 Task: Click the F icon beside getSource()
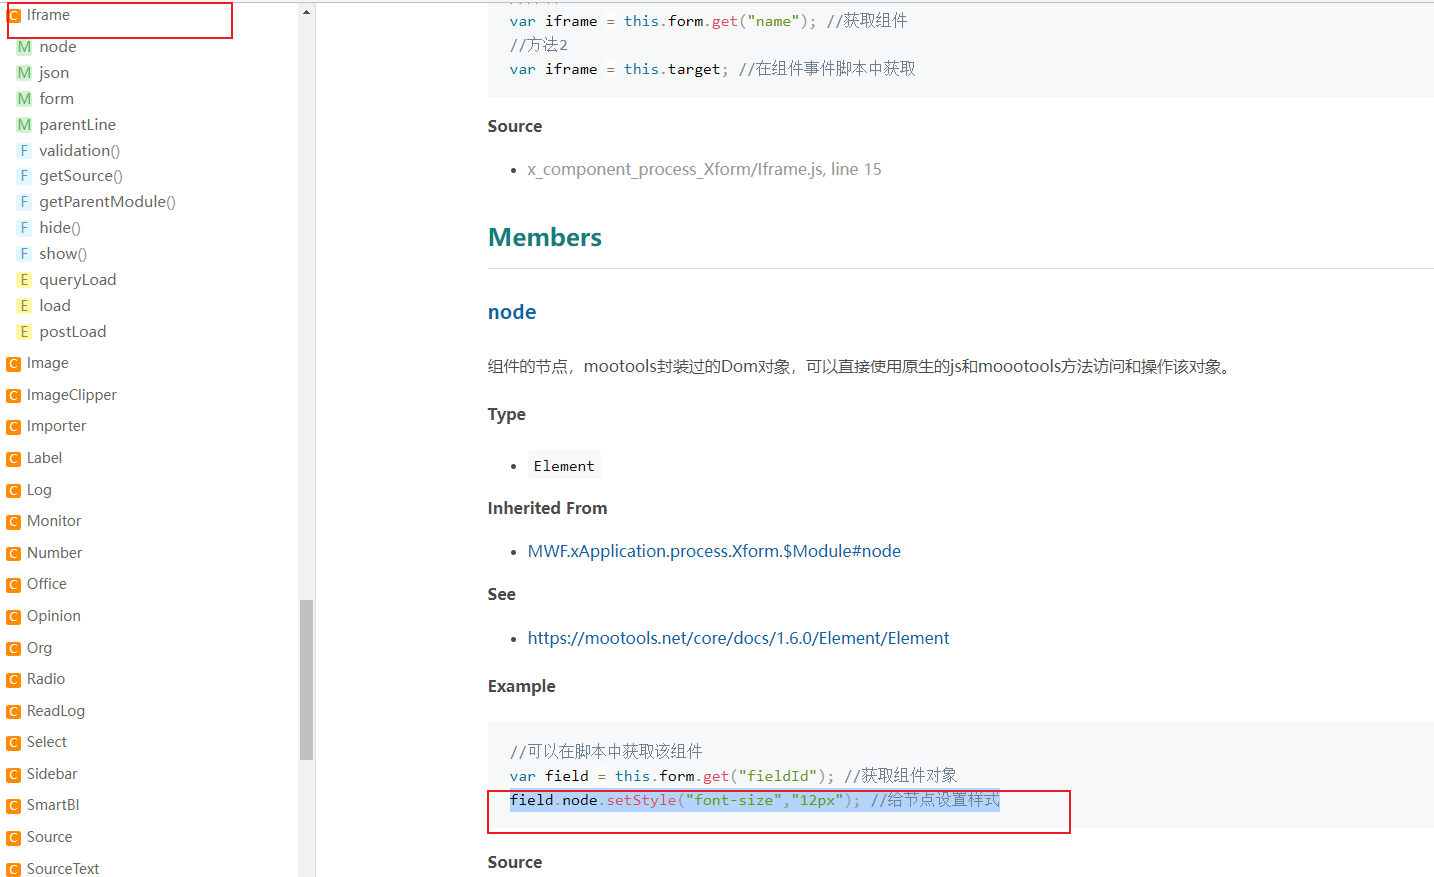tap(24, 176)
